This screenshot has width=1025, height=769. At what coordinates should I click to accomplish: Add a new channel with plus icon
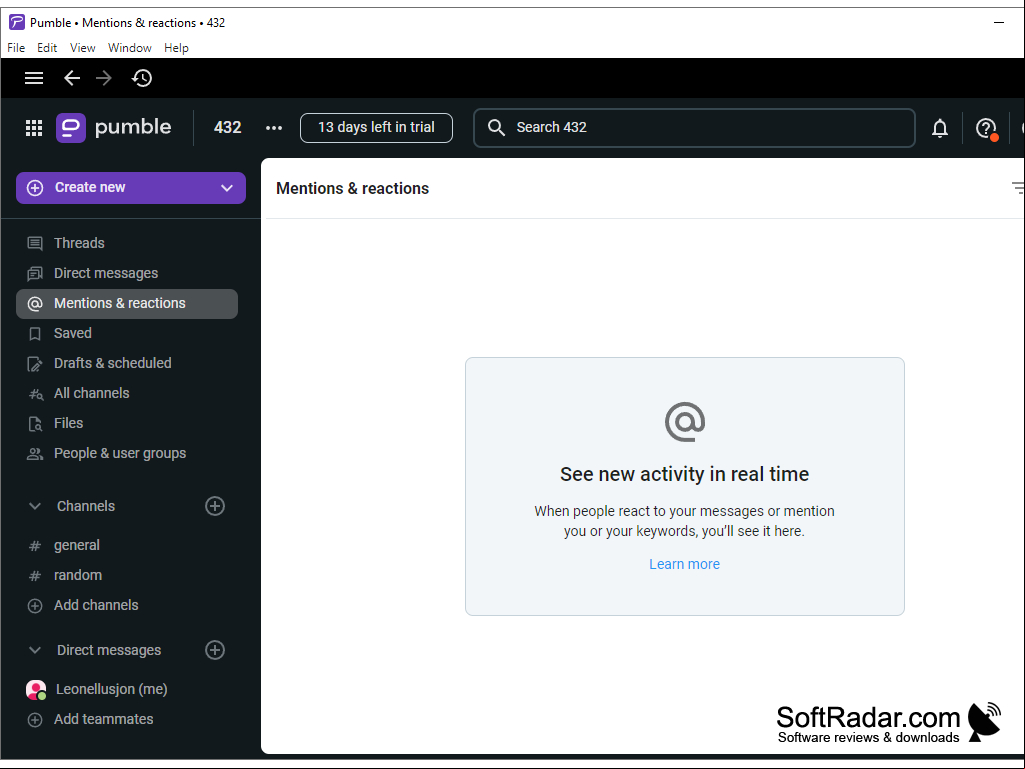[x=215, y=506]
